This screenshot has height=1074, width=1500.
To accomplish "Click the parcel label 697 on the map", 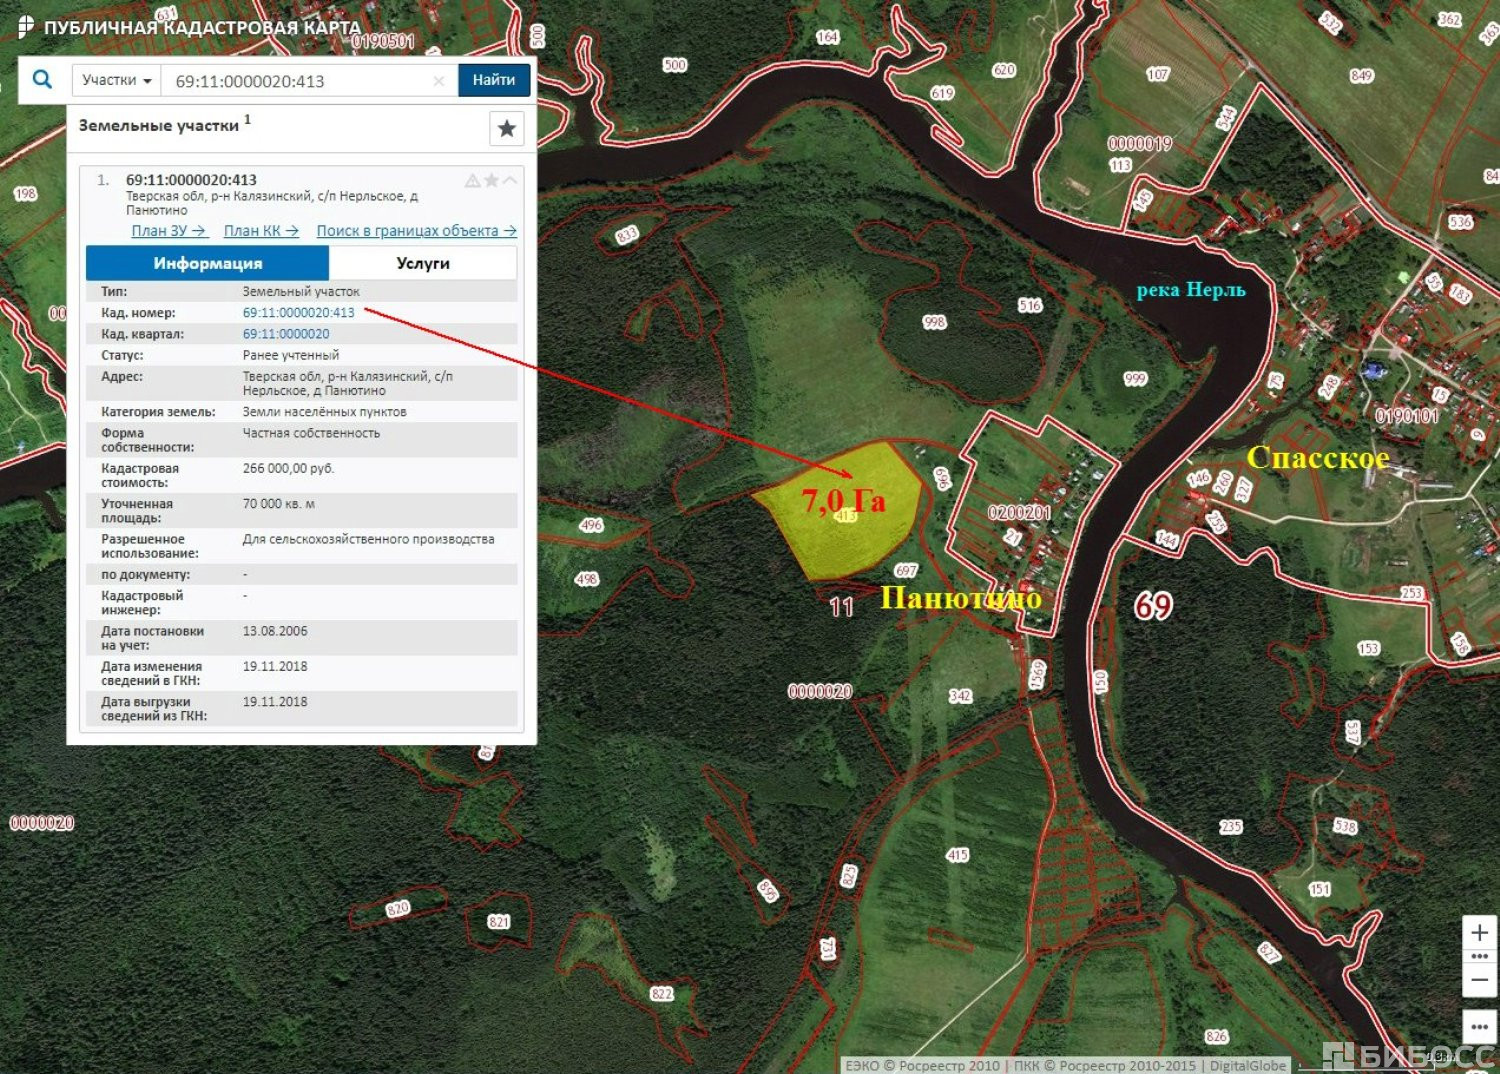I will 906,571.
